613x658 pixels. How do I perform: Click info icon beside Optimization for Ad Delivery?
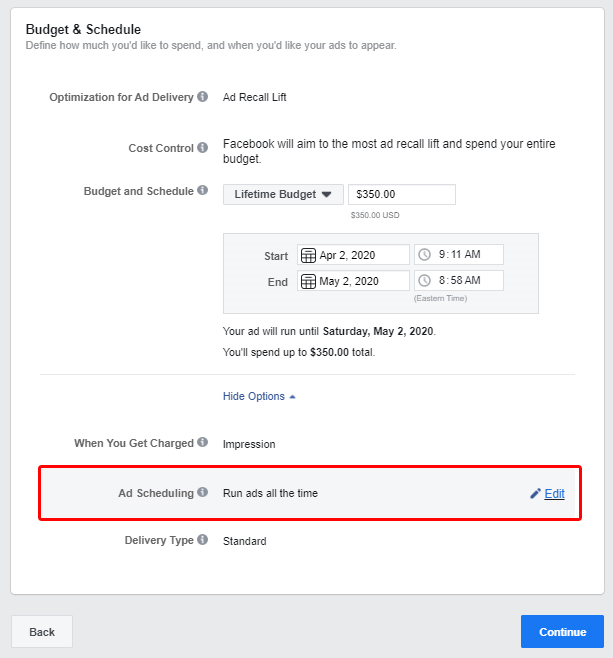(203, 97)
